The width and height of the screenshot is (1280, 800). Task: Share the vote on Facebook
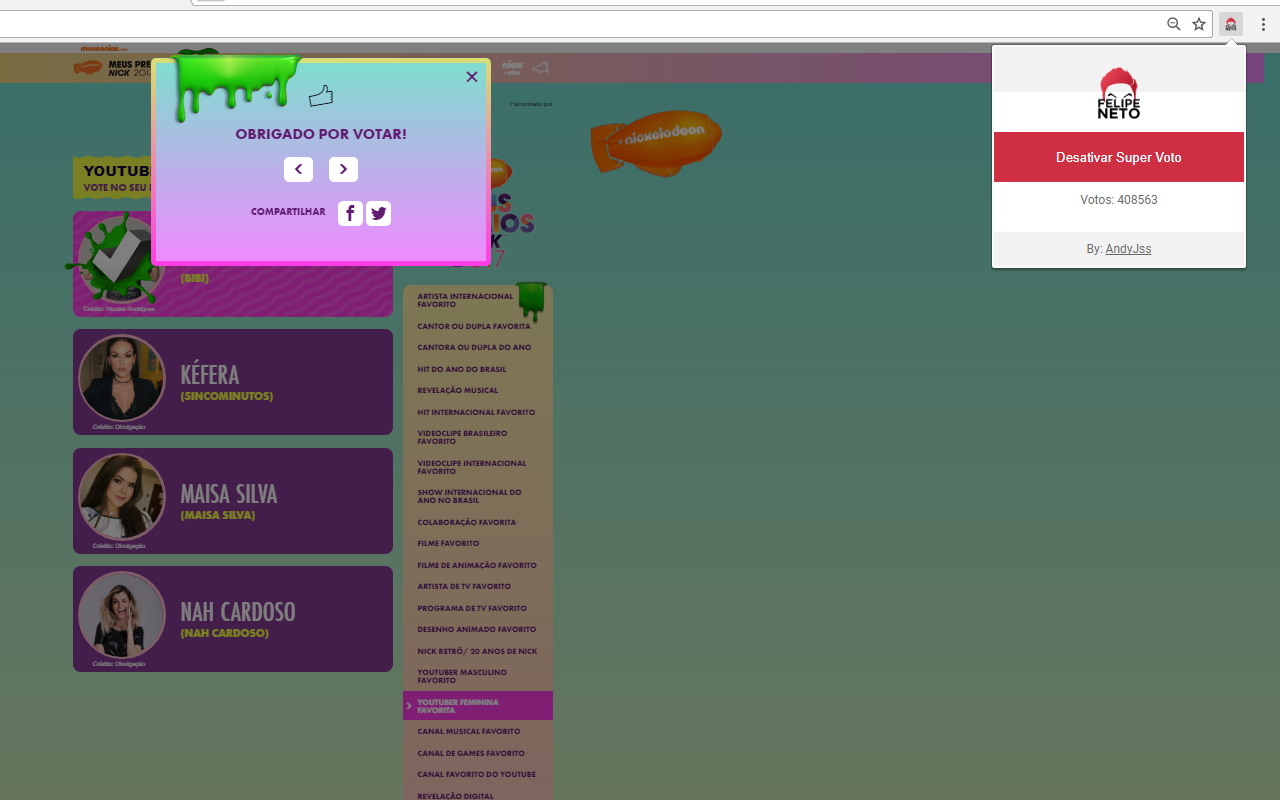pos(350,213)
